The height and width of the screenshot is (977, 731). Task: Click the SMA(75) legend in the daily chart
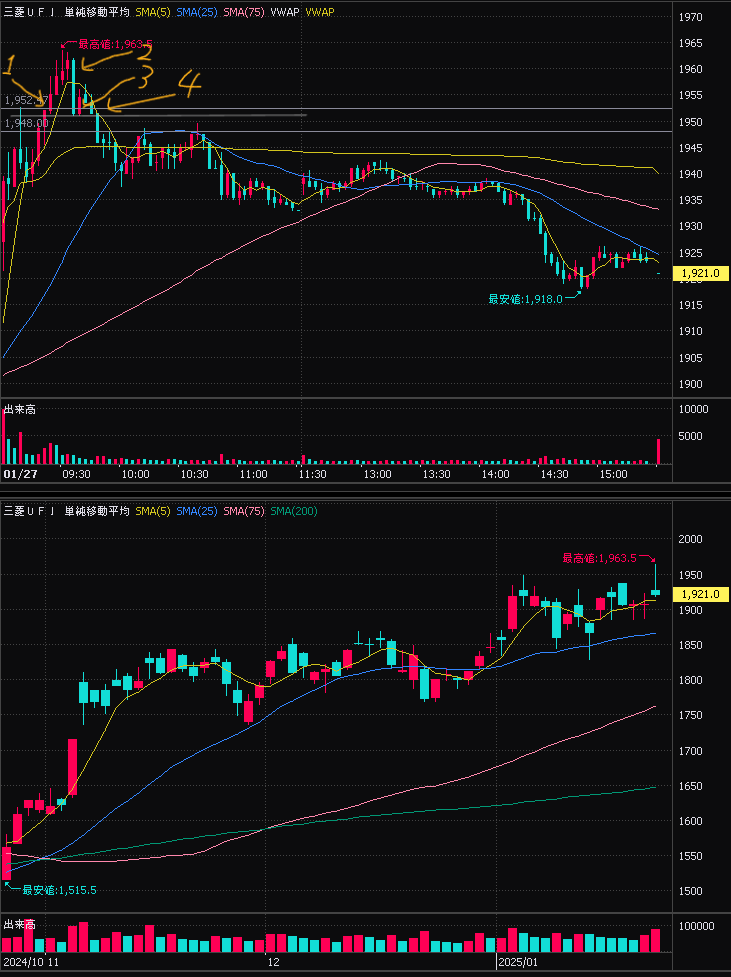coord(244,511)
